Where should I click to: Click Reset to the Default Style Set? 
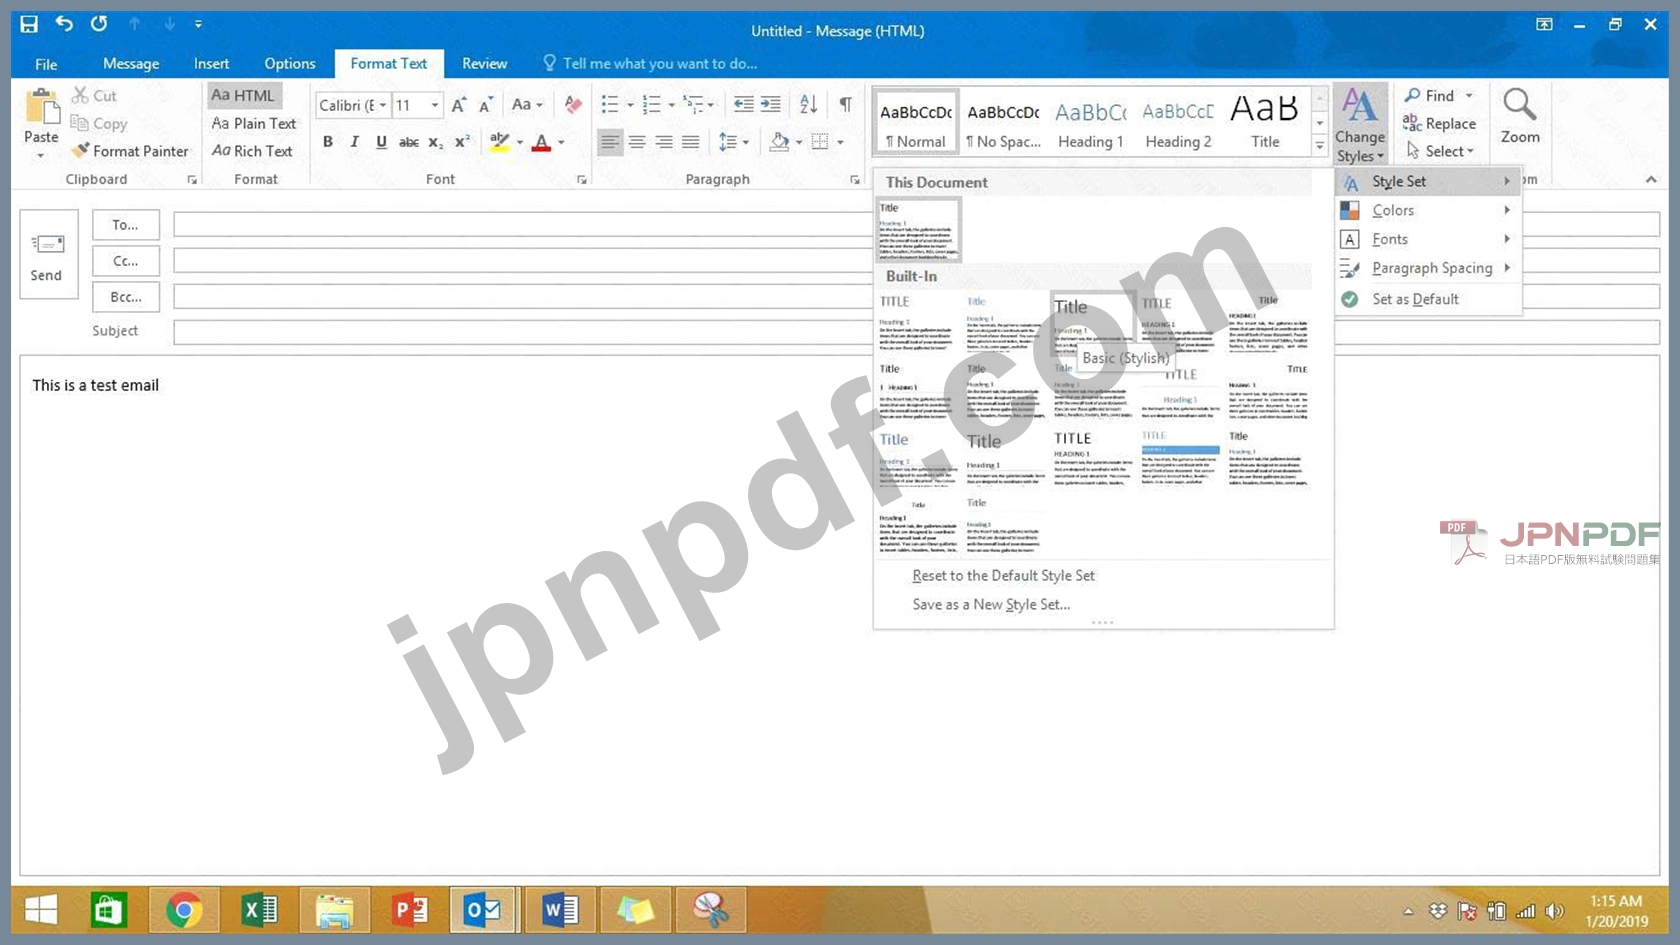coord(1003,576)
